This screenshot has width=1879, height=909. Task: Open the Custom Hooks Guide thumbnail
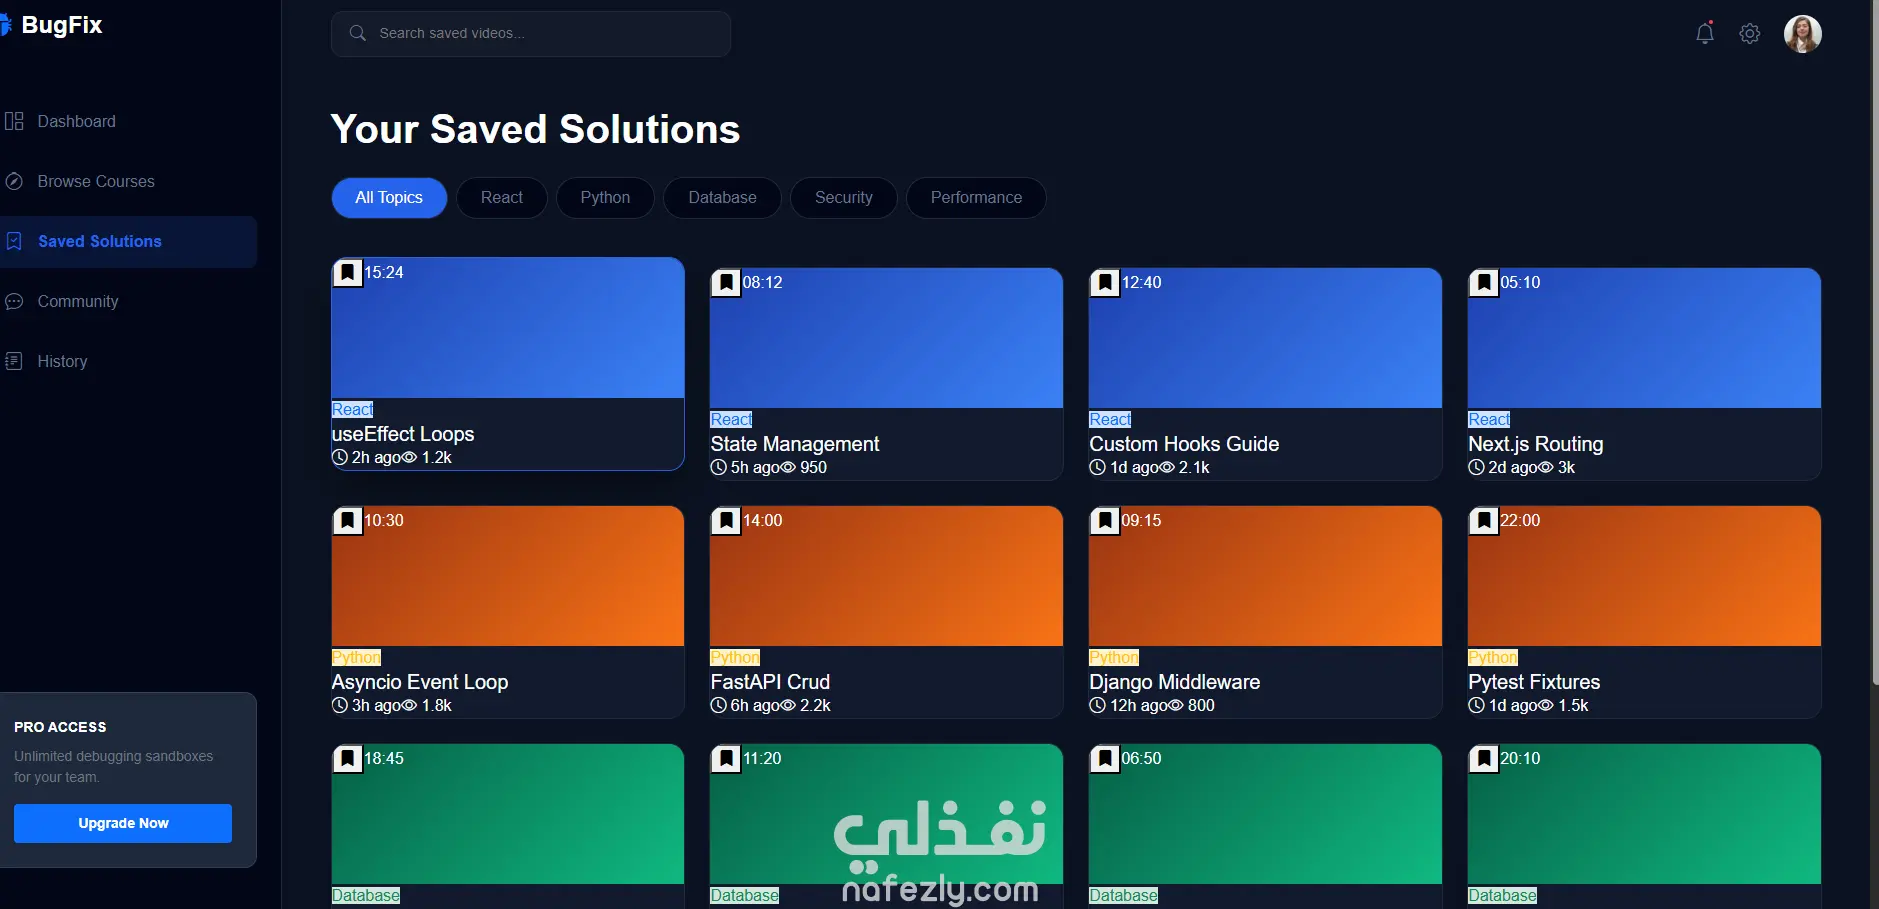(x=1265, y=338)
